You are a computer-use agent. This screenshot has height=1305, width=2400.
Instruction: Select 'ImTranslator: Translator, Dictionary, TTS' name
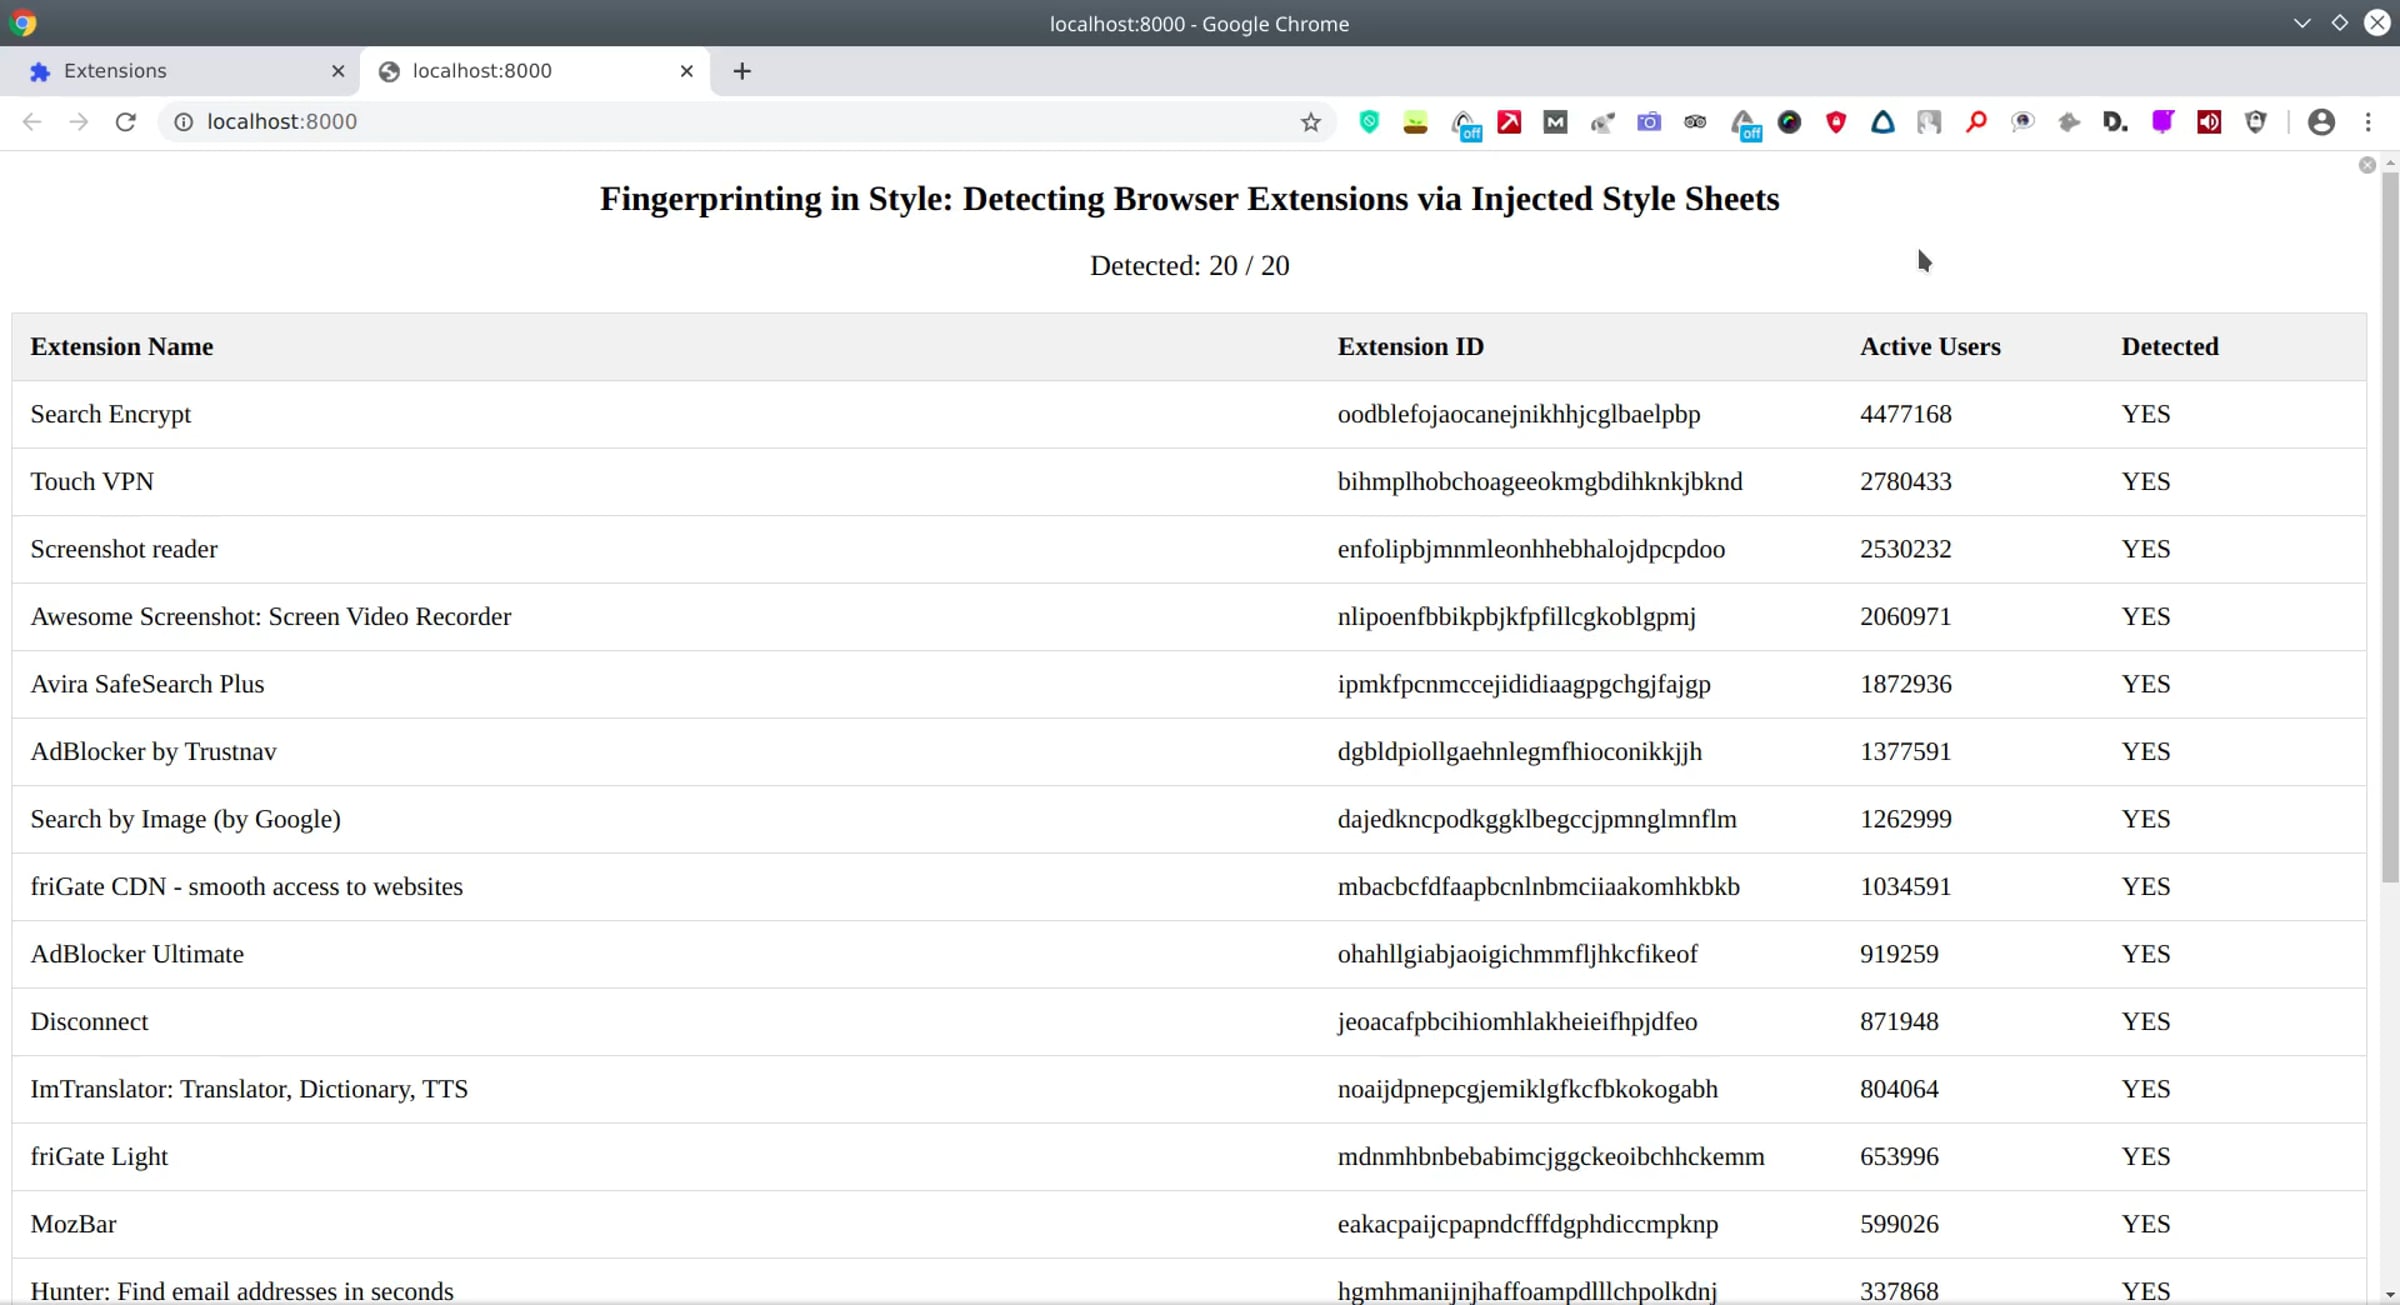coord(249,1089)
